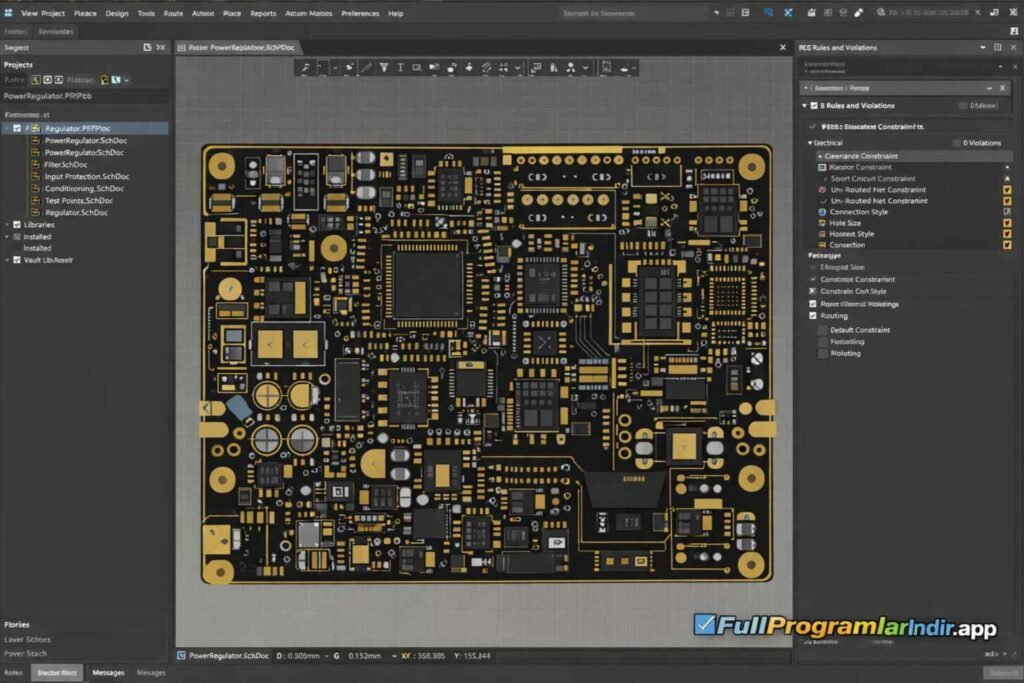The width and height of the screenshot is (1024, 683).
Task: Click the Un-Routed Net Constraint icon
Action: (822, 190)
